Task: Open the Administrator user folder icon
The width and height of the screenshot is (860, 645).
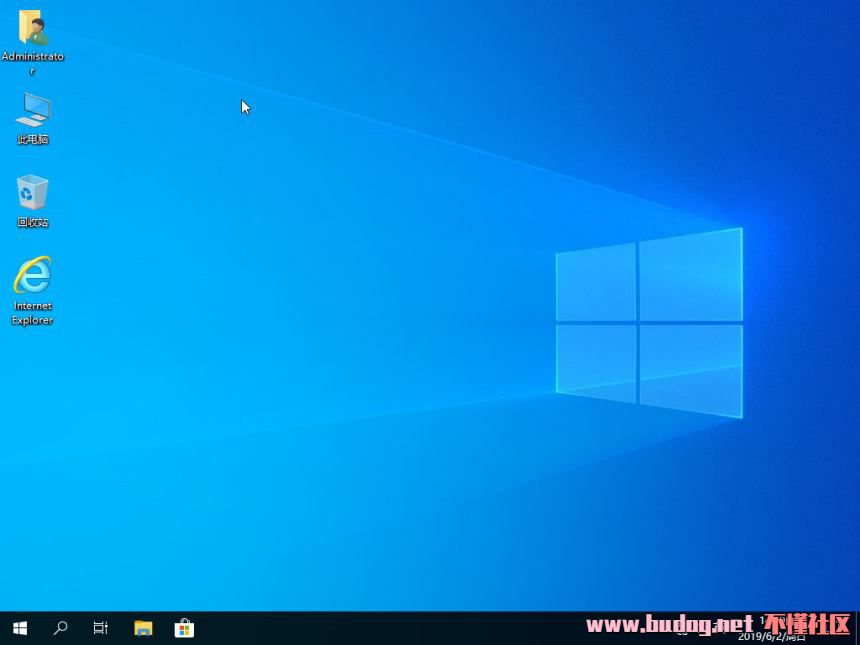Action: click(32, 27)
